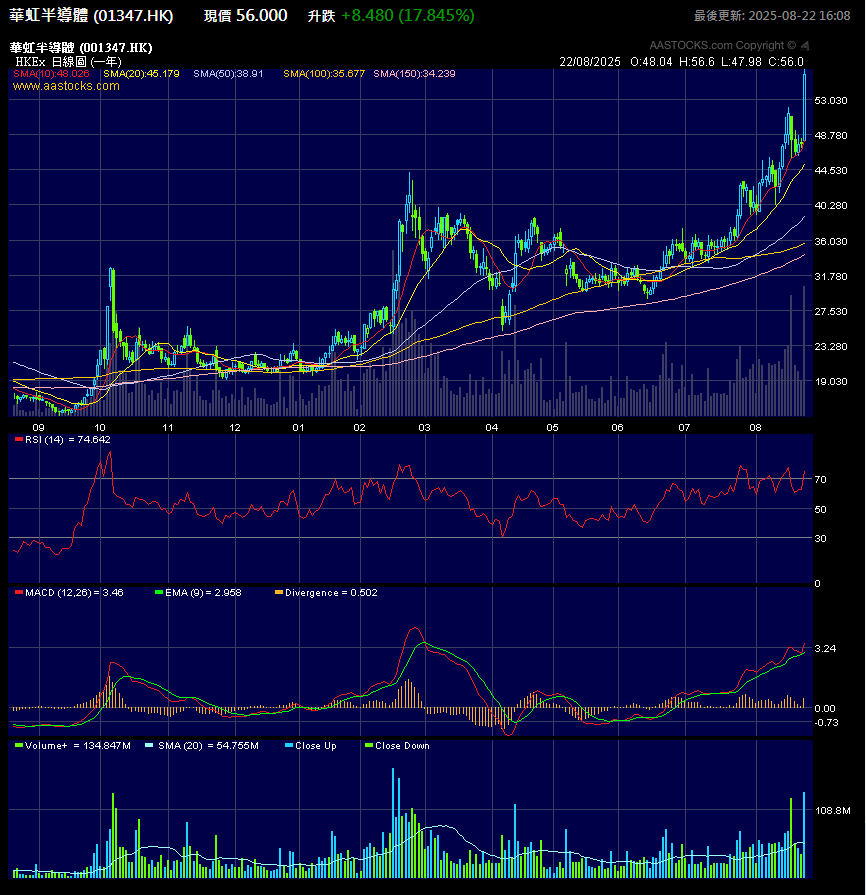Click the 40.280 price axis label
This screenshot has height=895, width=866.
tap(831, 205)
